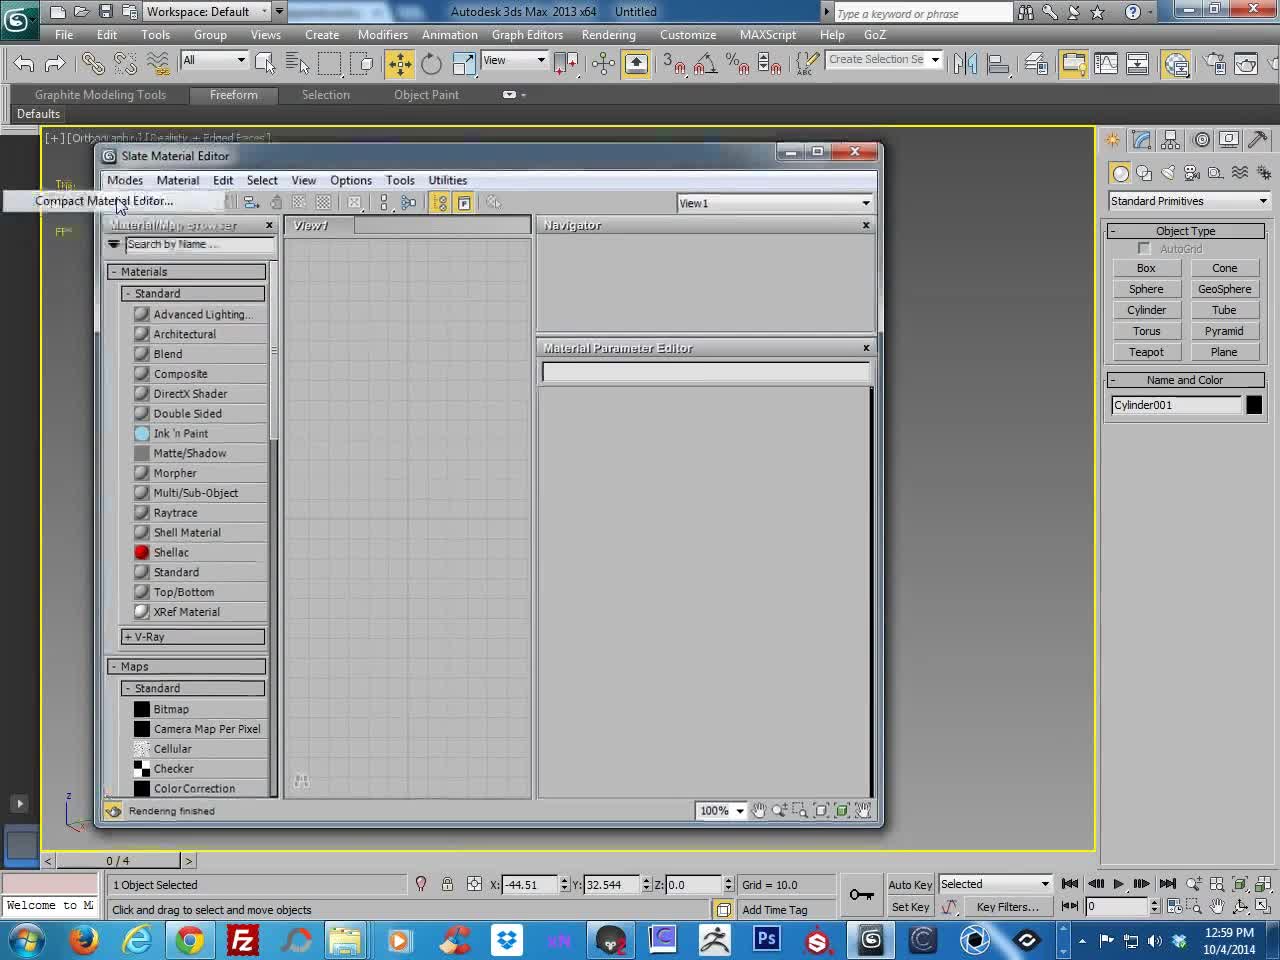This screenshot has height=960, width=1280.
Task: Expand the V-Ray materials group
Action: [x=194, y=637]
